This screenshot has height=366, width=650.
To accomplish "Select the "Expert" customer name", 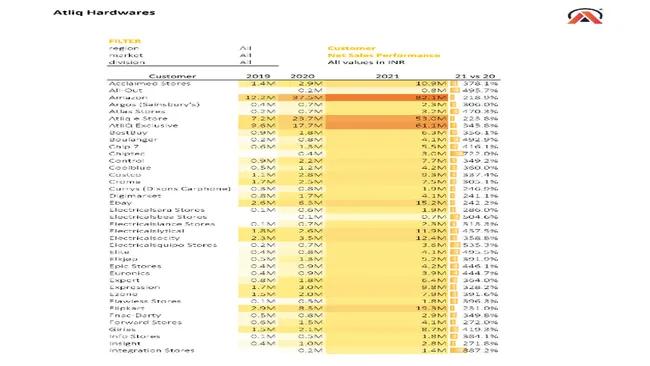I will click(x=124, y=281).
